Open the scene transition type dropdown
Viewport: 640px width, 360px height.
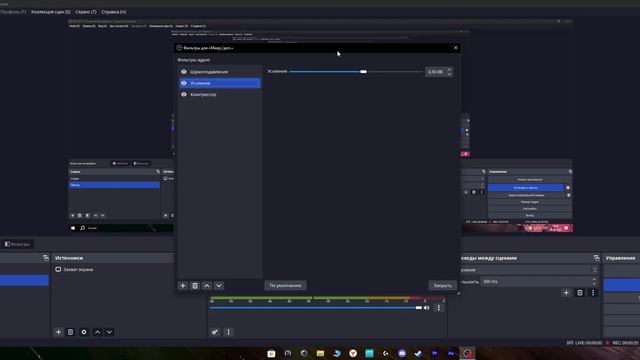pos(529,270)
